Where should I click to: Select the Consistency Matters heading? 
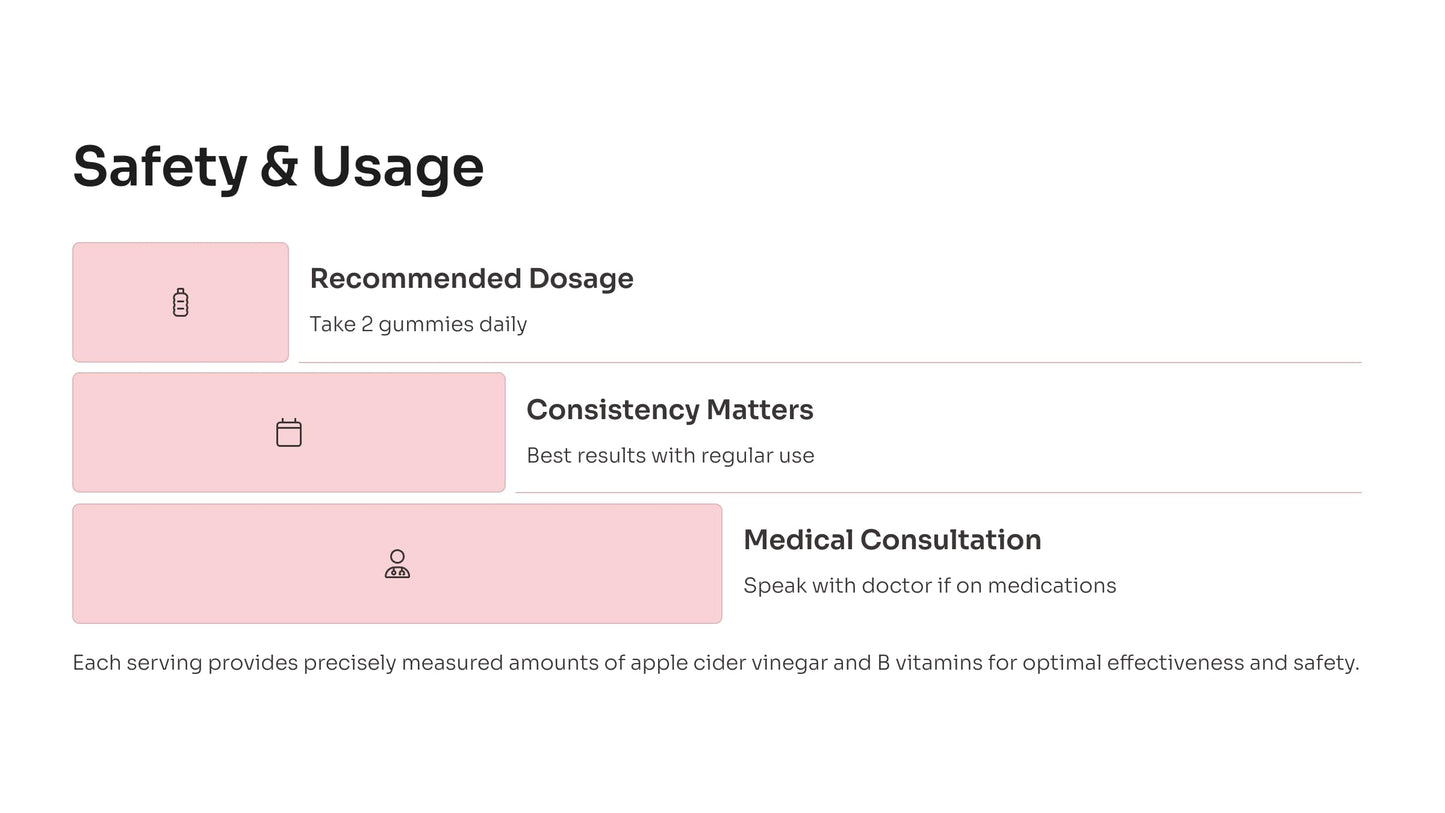tap(670, 409)
